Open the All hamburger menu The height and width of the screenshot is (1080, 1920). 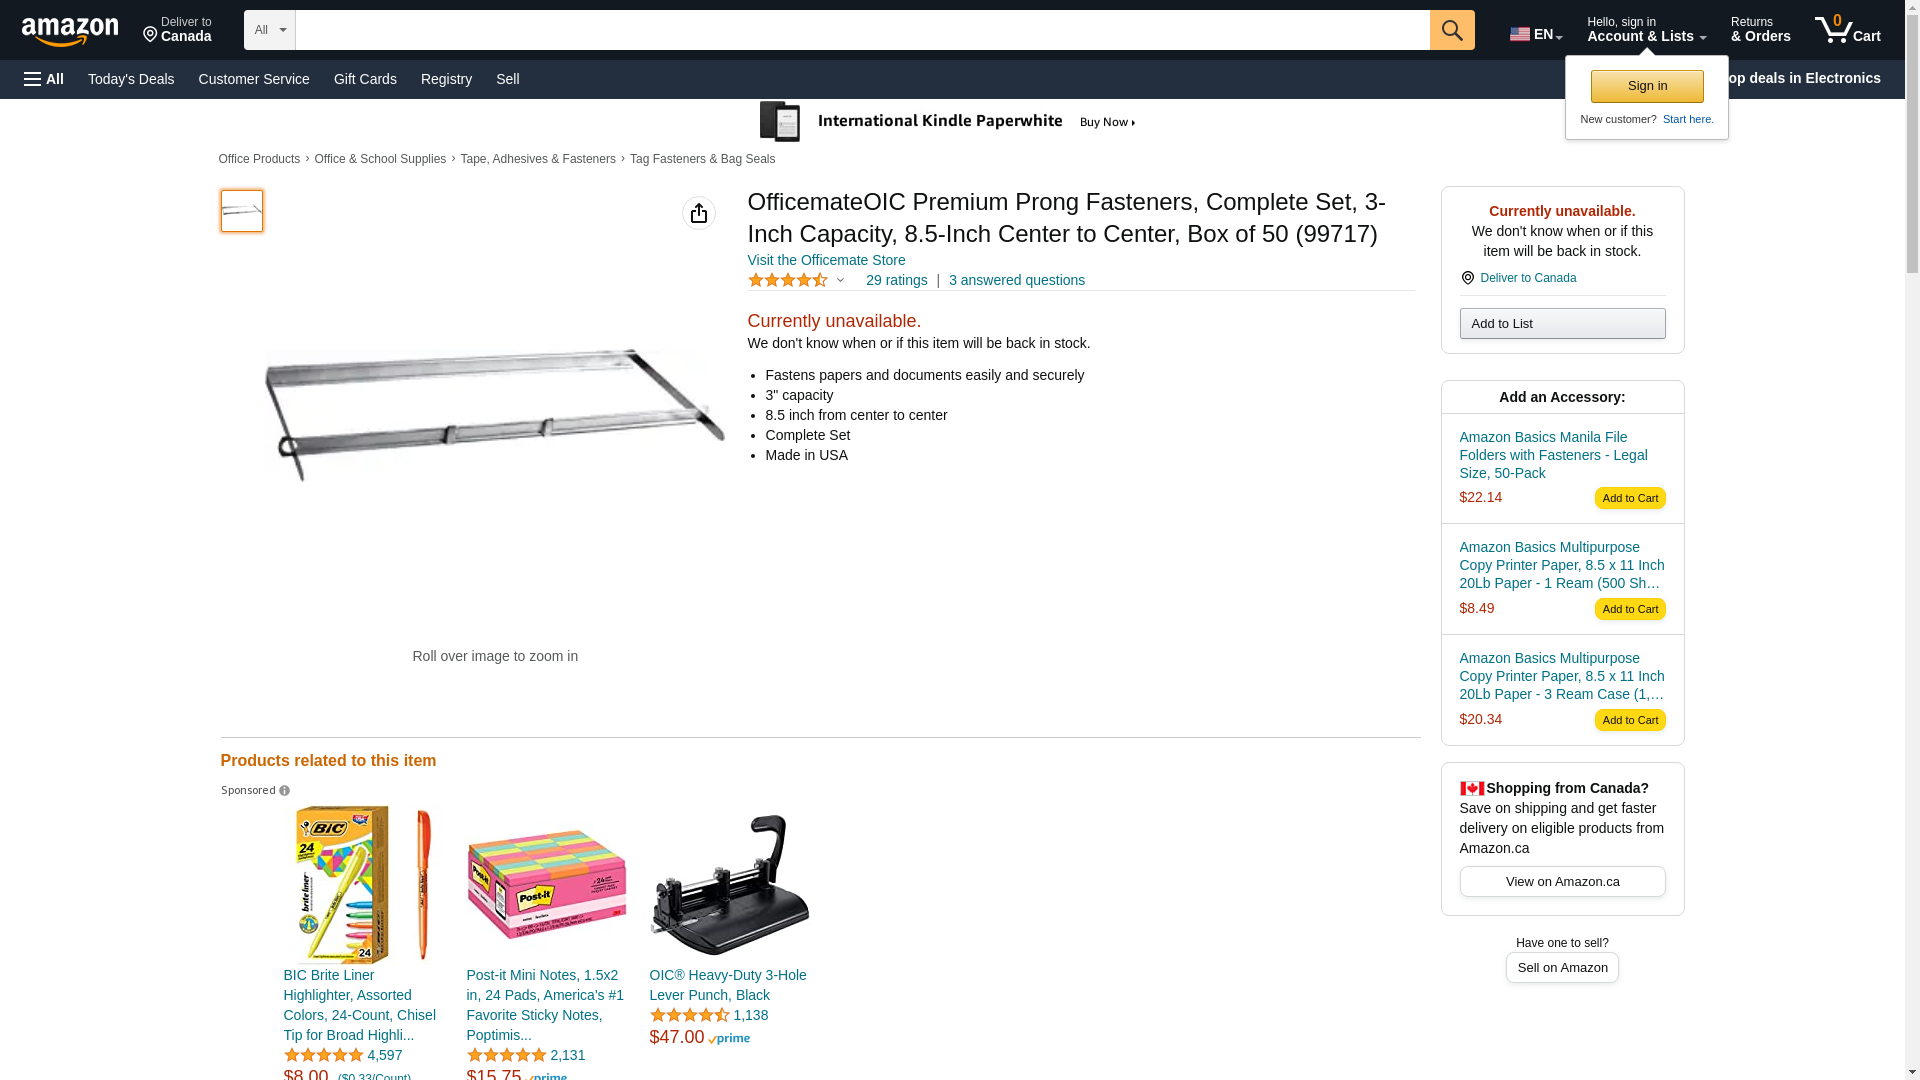[x=44, y=79]
